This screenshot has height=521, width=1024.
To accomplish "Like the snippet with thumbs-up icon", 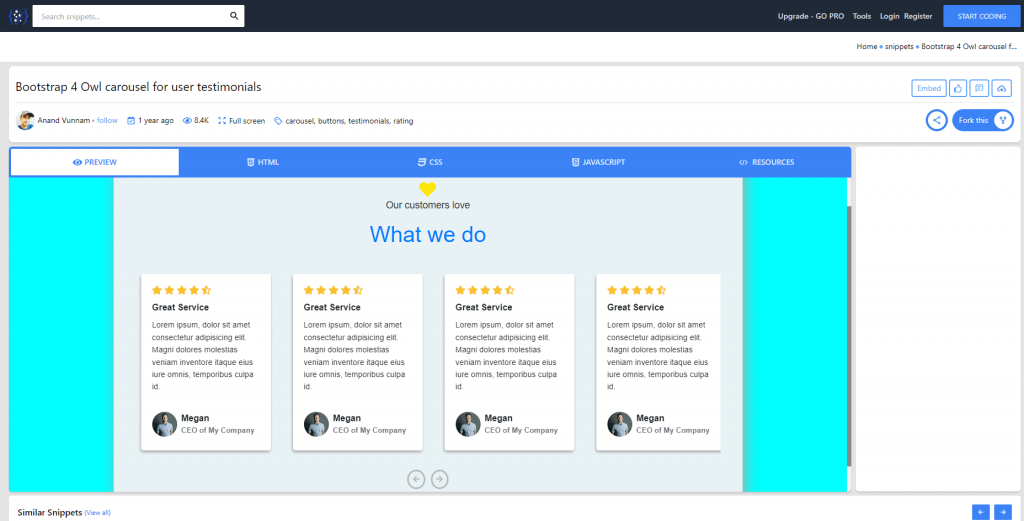I will click(958, 88).
